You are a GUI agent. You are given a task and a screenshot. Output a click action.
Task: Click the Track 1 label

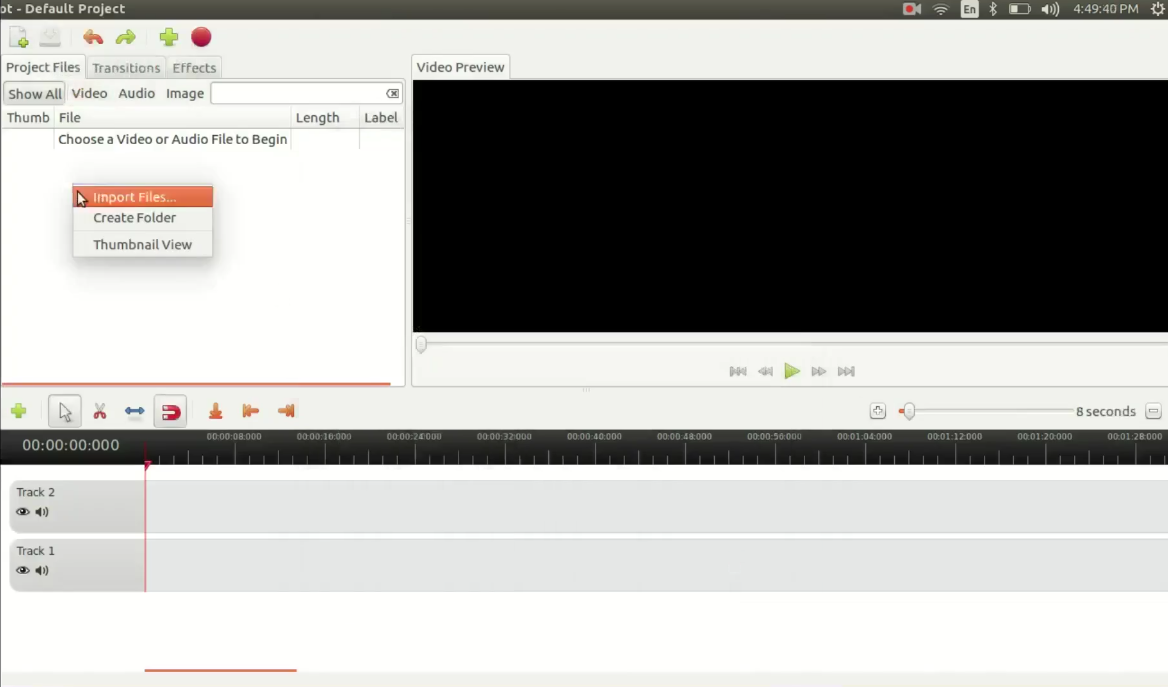tap(36, 551)
